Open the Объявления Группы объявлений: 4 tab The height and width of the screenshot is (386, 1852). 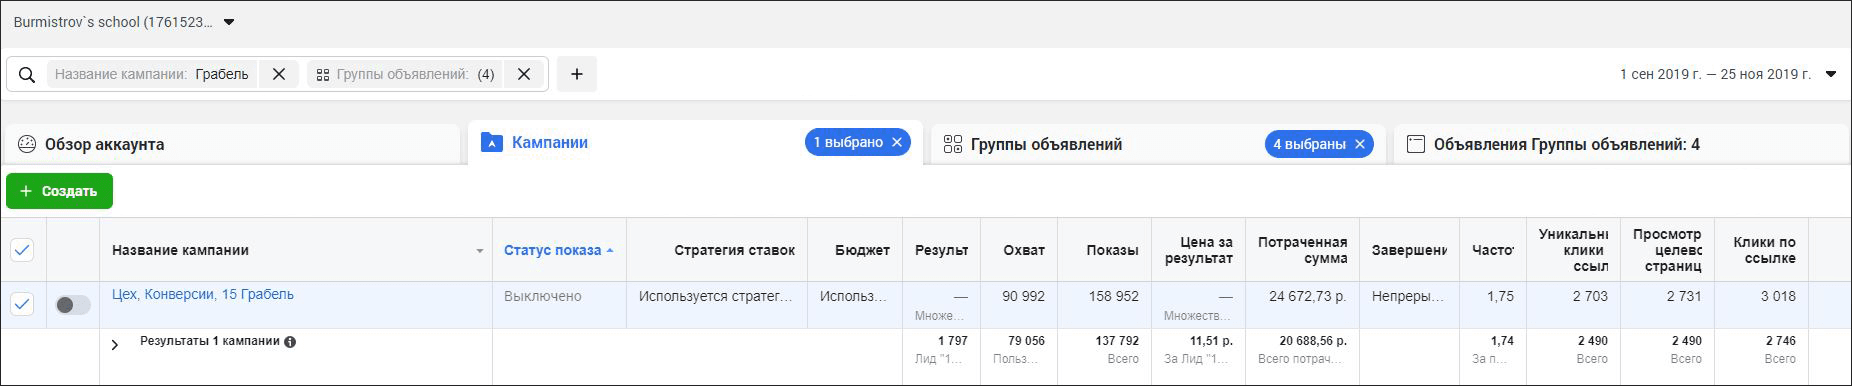1566,144
